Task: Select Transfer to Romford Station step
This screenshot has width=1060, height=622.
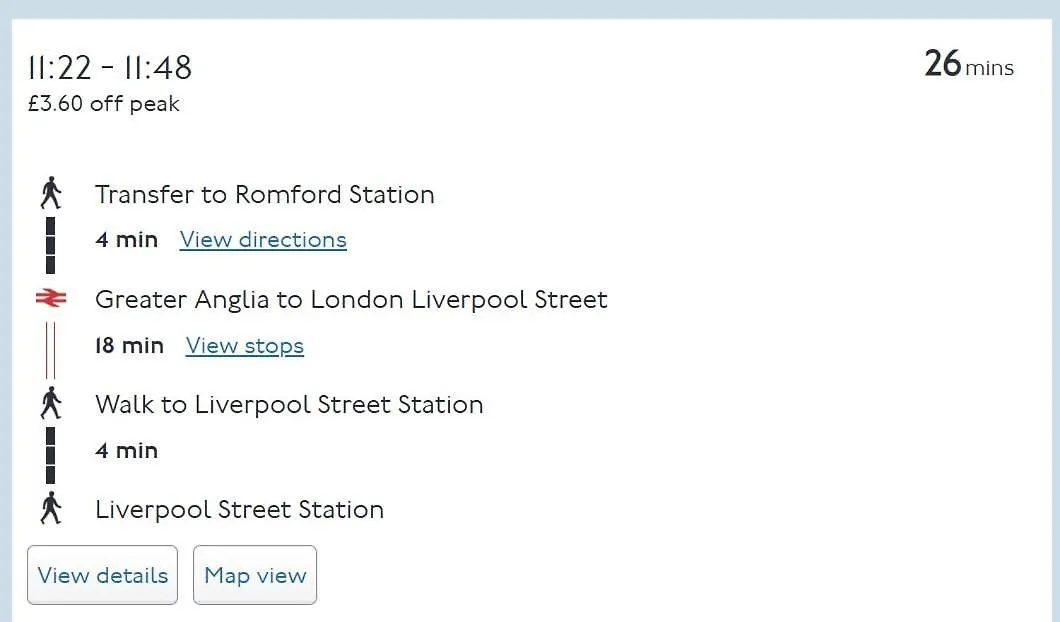Action: point(264,195)
